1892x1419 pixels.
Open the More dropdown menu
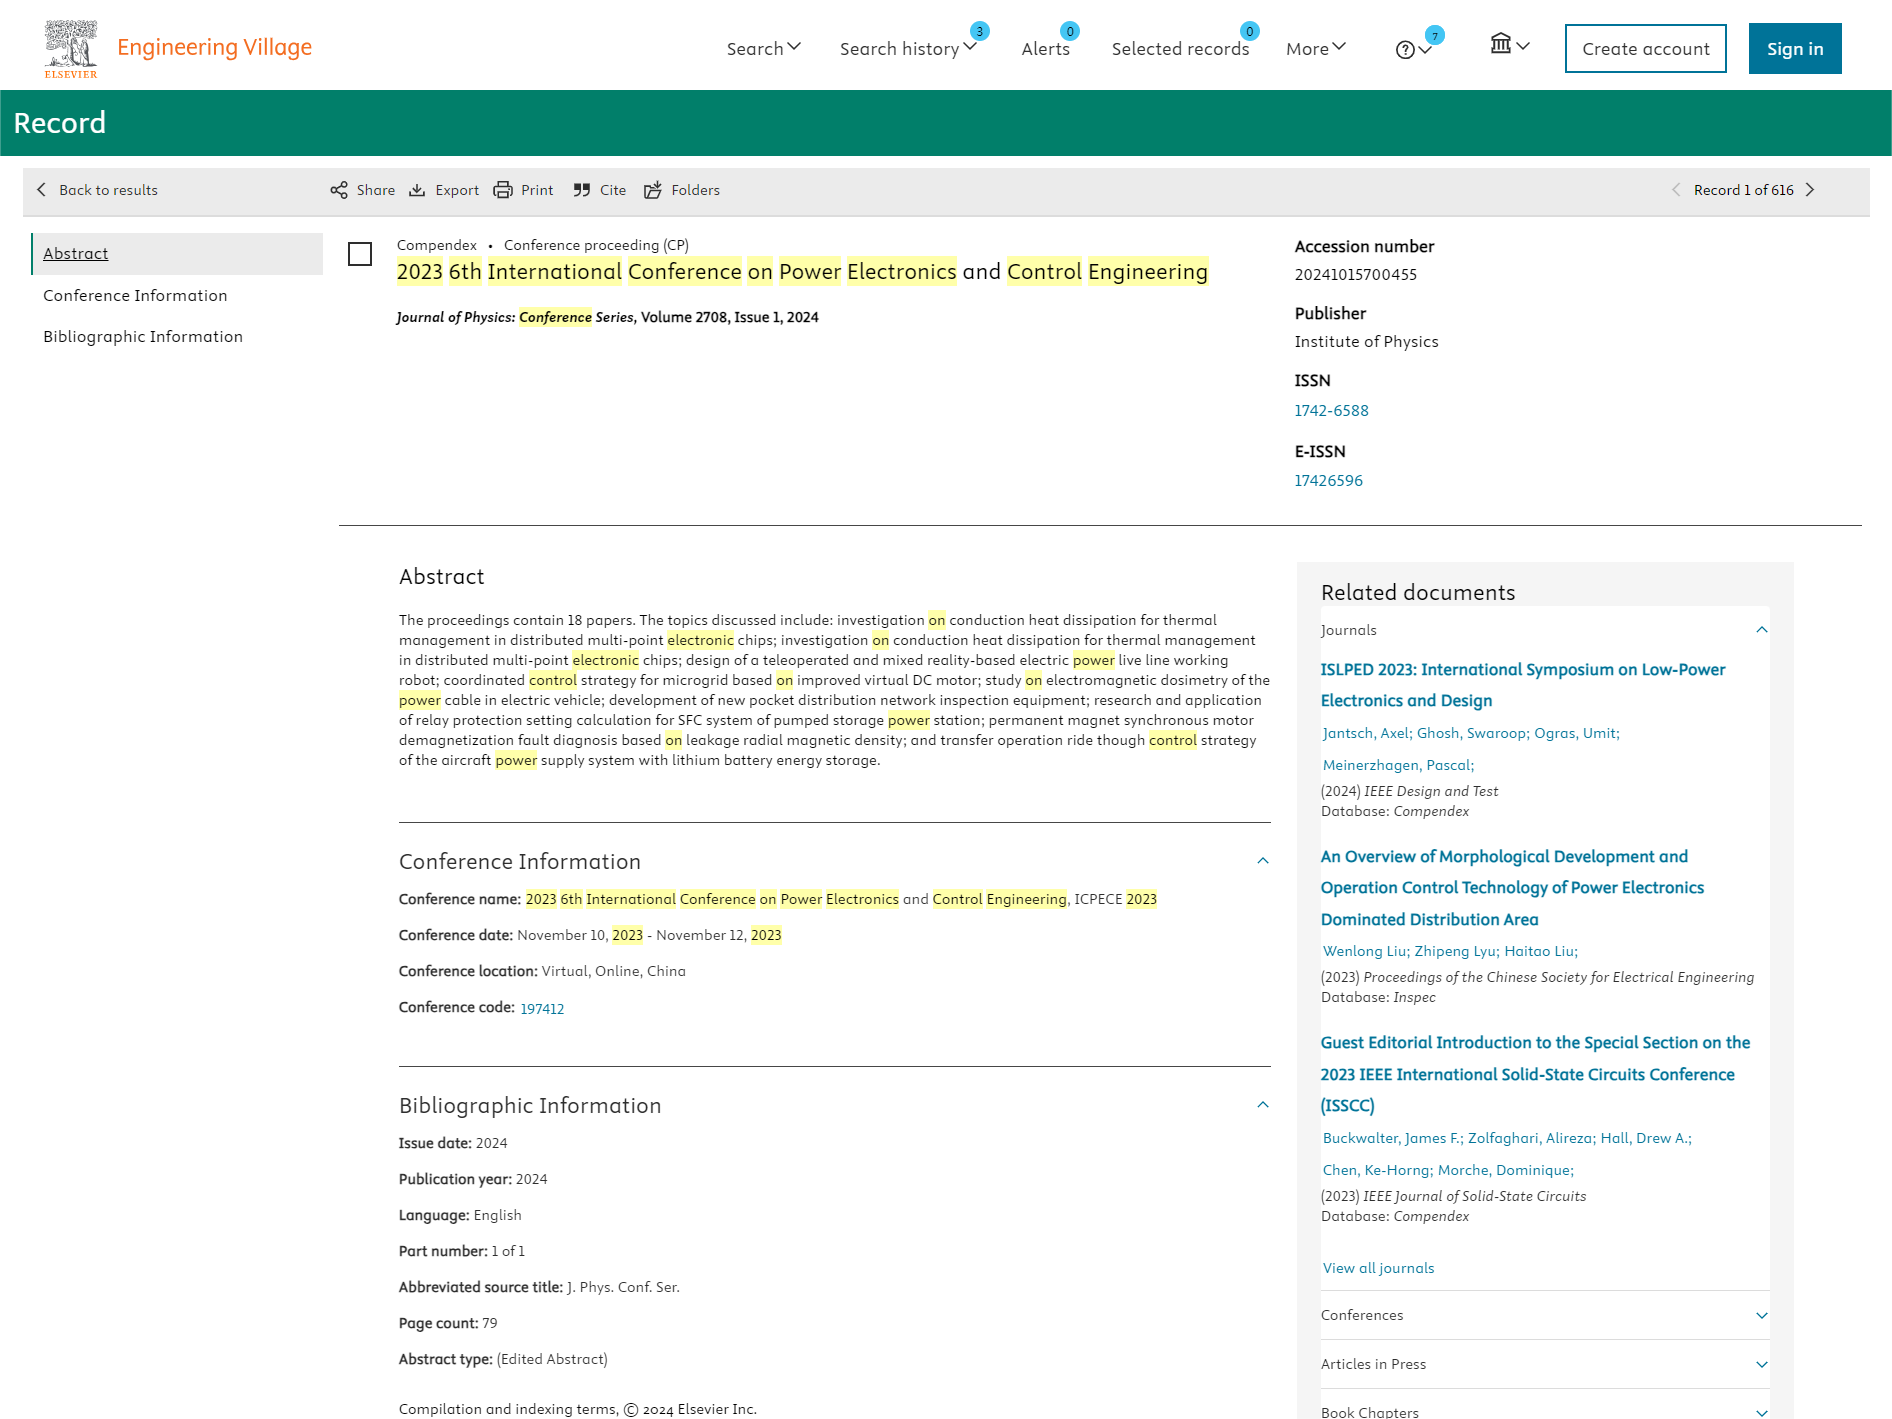click(x=1316, y=48)
